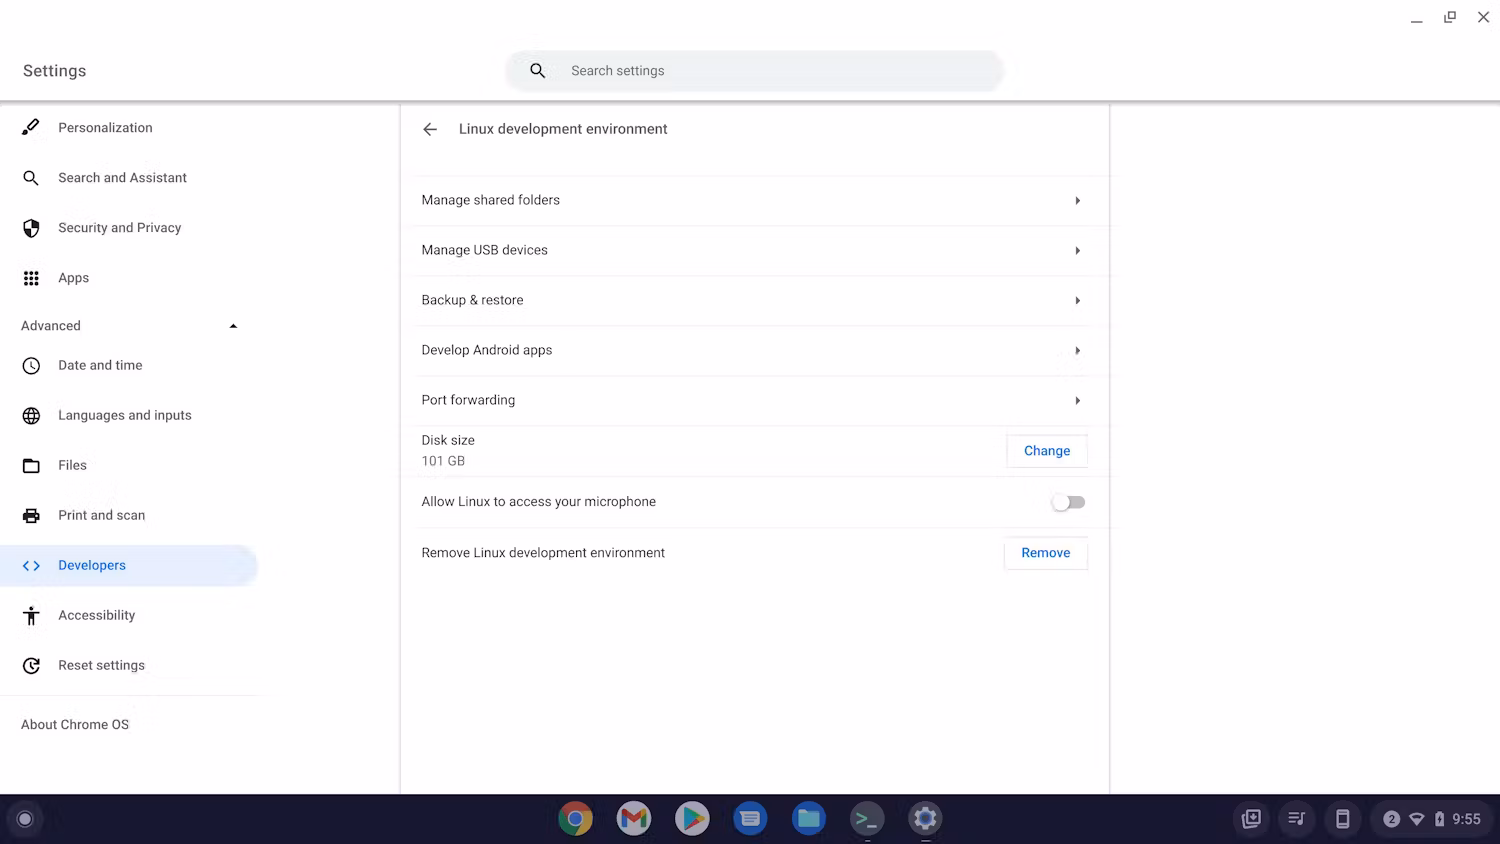This screenshot has width=1500, height=844.
Task: Select the Reset settings icon
Action: coord(31,665)
